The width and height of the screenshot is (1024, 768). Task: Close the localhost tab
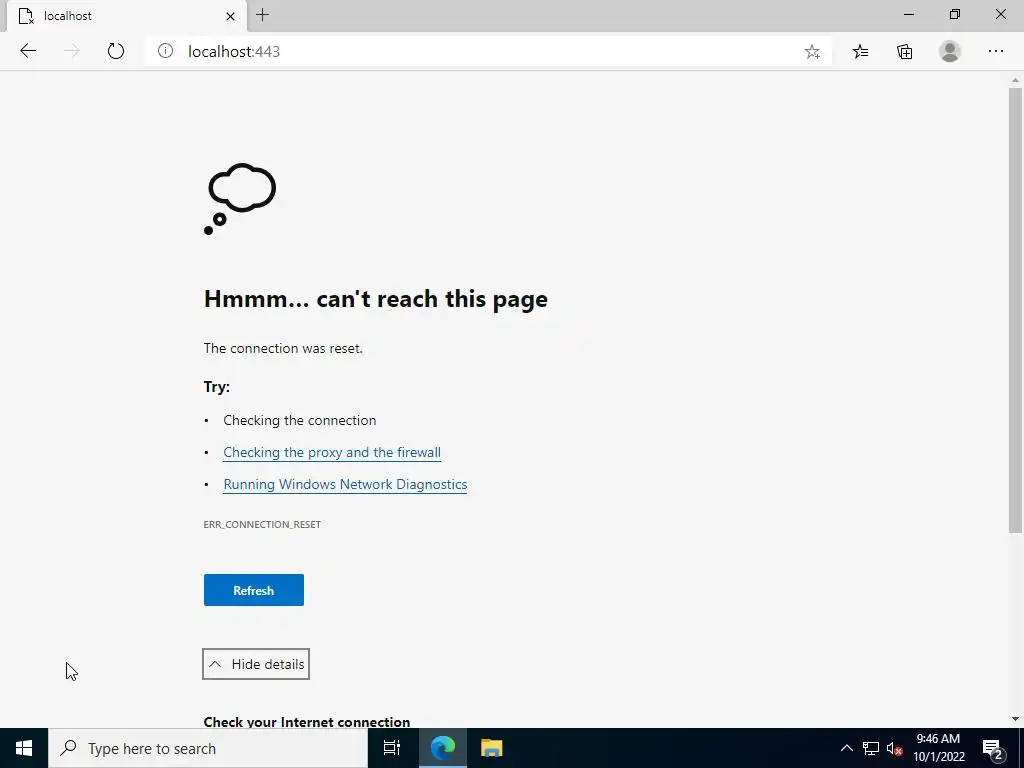click(x=230, y=16)
